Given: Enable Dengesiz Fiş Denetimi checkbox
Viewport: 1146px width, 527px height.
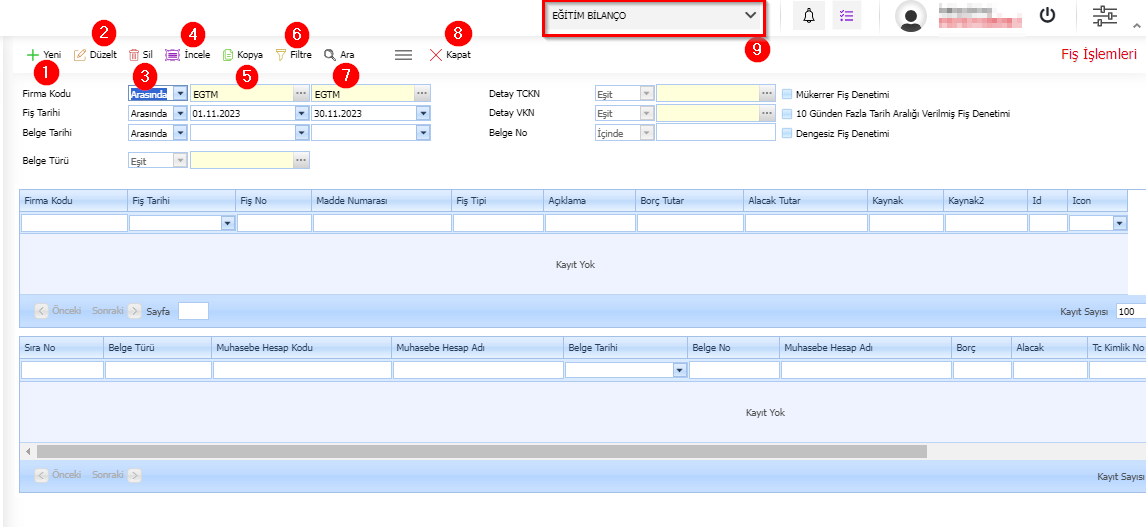Looking at the screenshot, I should pos(787,134).
